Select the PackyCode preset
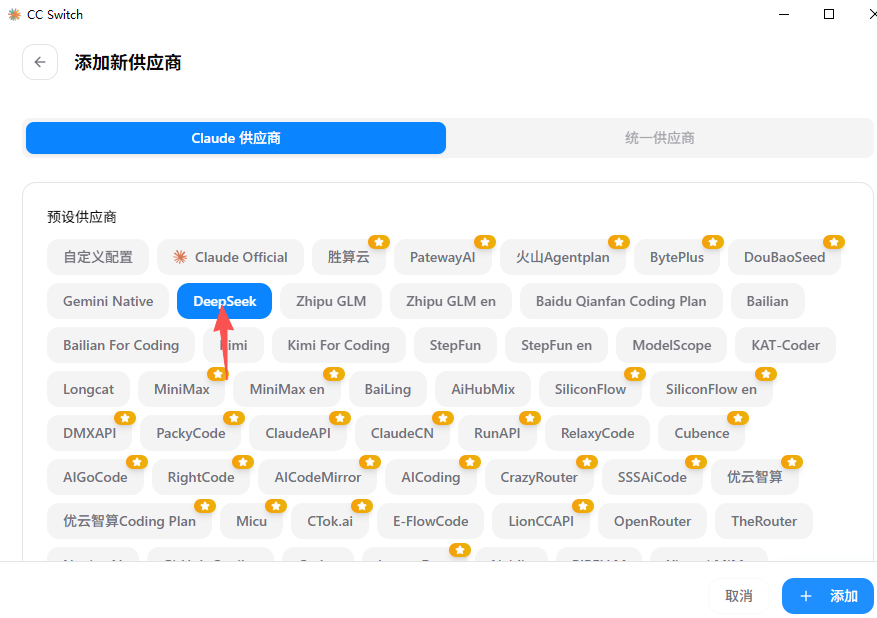The image size is (877, 618). click(191, 433)
